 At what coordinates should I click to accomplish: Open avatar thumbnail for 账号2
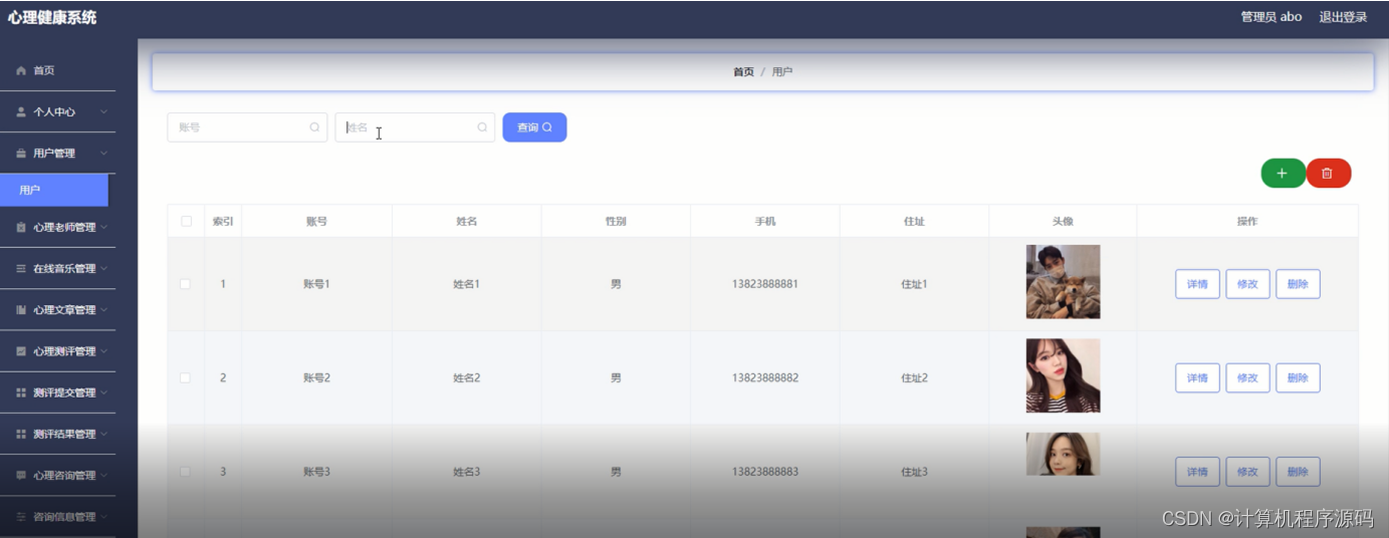point(1063,375)
